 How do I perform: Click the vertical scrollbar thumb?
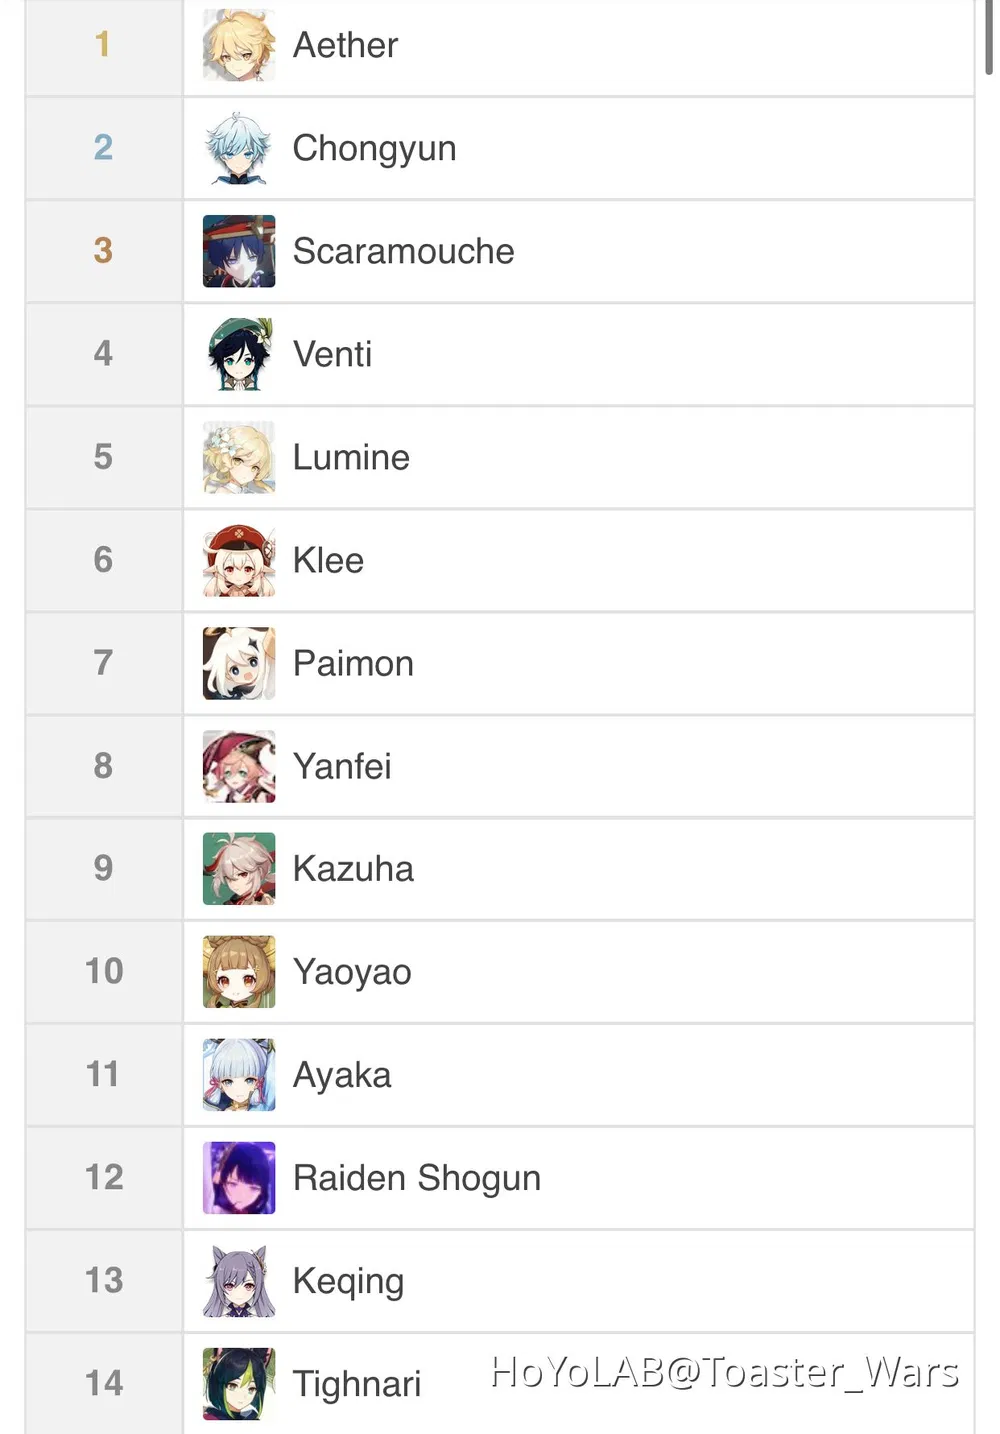[x=989, y=37]
